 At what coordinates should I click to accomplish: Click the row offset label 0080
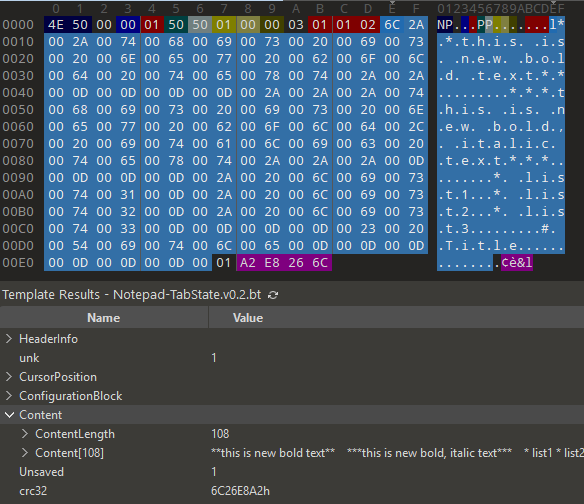(18, 161)
